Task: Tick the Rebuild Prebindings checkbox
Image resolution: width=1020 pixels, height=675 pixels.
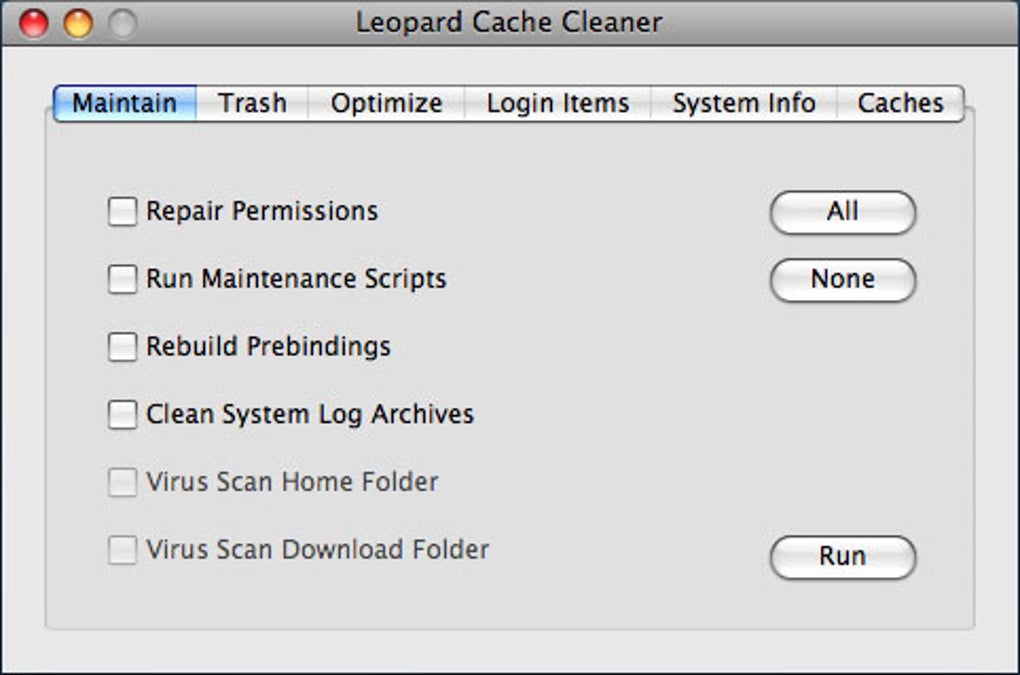Action: [x=122, y=347]
